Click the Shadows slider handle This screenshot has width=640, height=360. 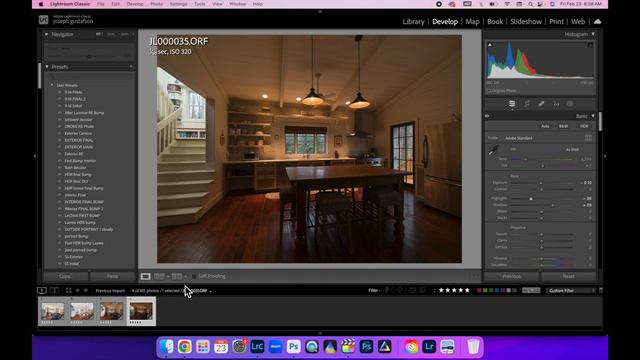[553, 205]
